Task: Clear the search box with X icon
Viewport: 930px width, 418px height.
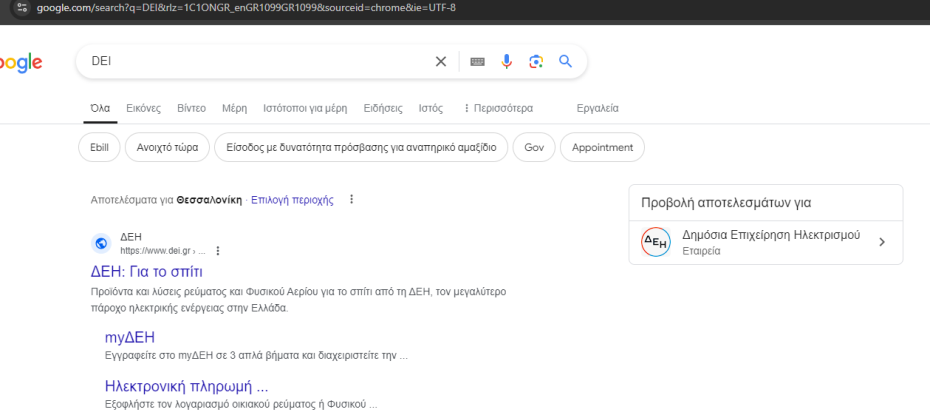Action: 441,62
